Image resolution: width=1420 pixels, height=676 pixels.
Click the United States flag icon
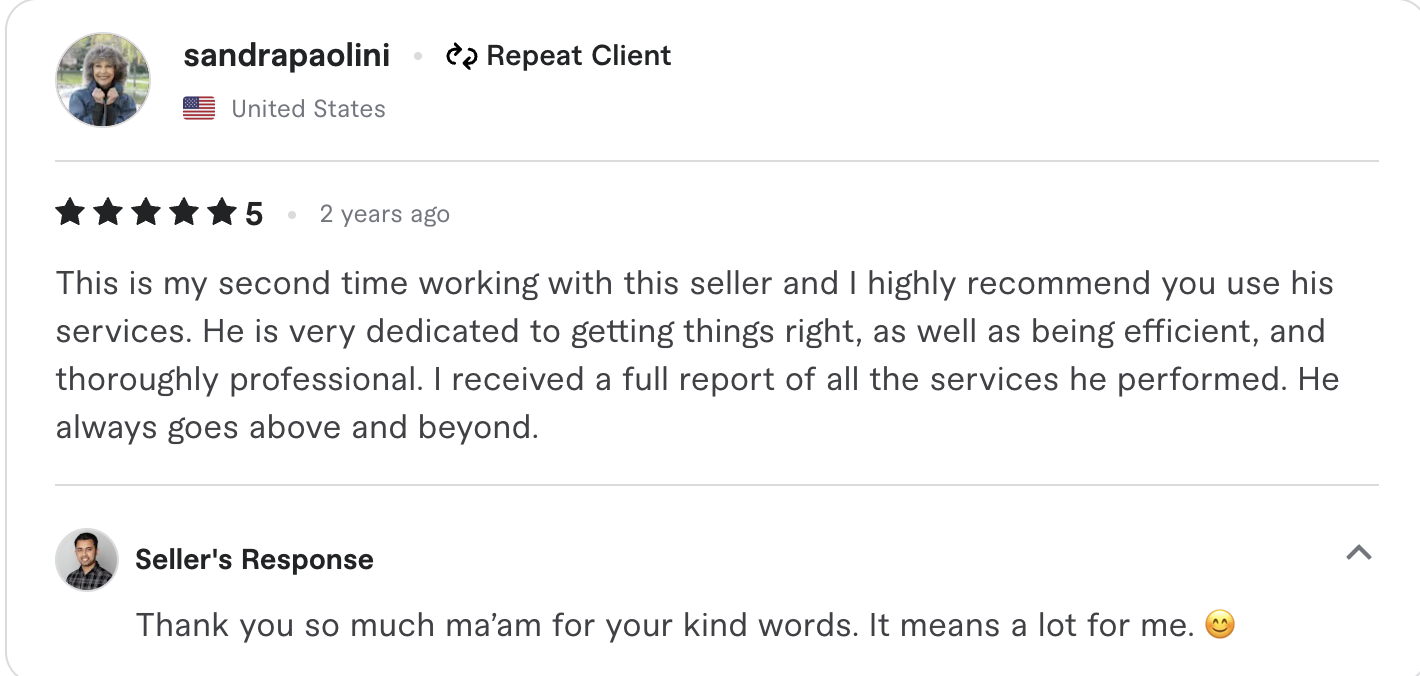(x=197, y=107)
